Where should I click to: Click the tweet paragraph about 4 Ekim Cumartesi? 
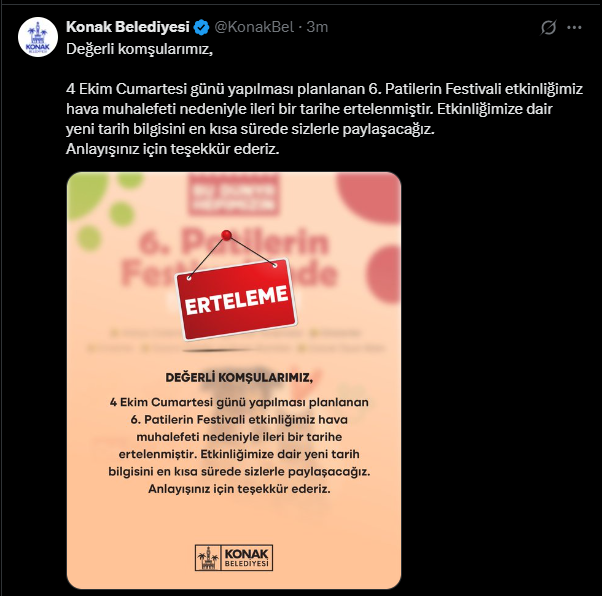pos(324,109)
